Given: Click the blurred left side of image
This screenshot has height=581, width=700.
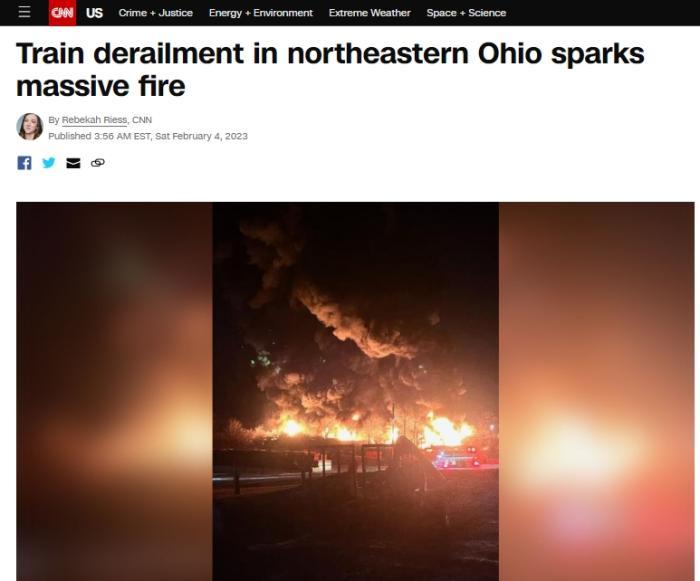Looking at the screenshot, I should click(x=114, y=392).
